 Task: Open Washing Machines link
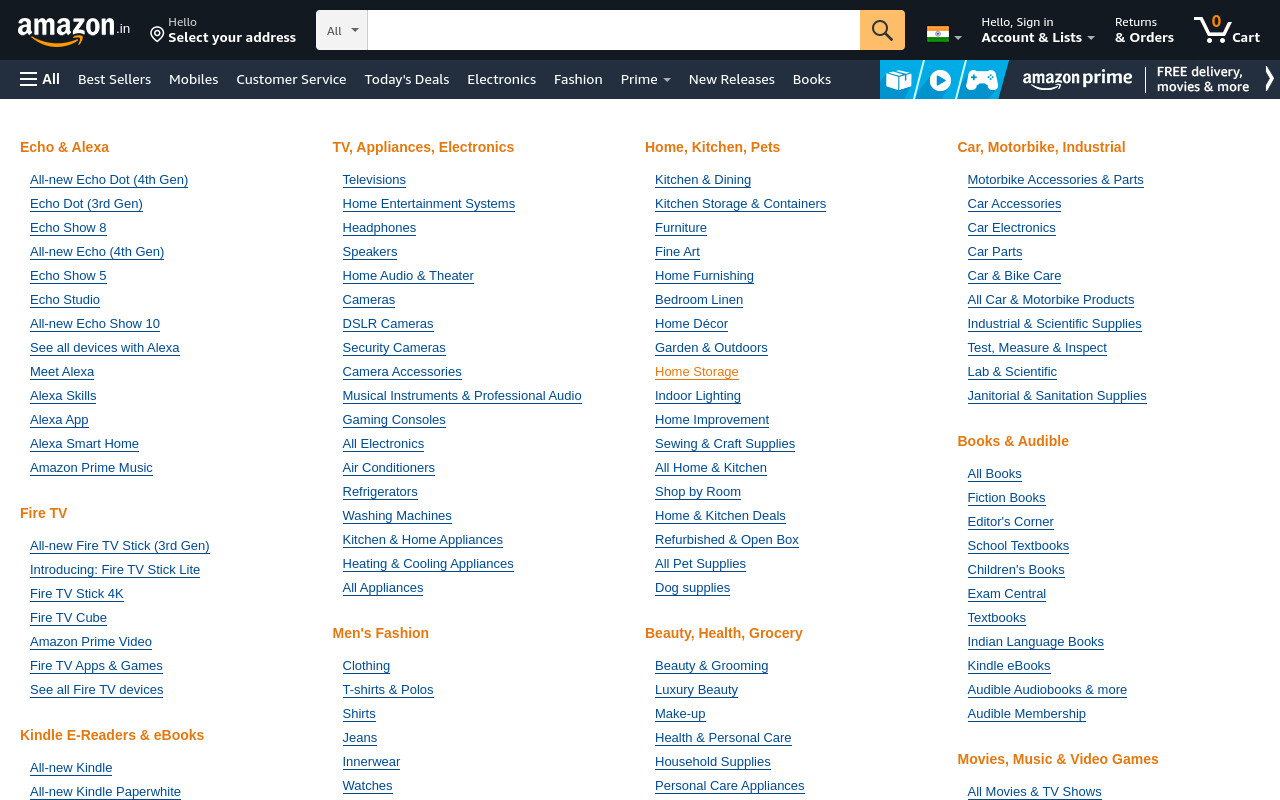pyautogui.click(x=397, y=516)
